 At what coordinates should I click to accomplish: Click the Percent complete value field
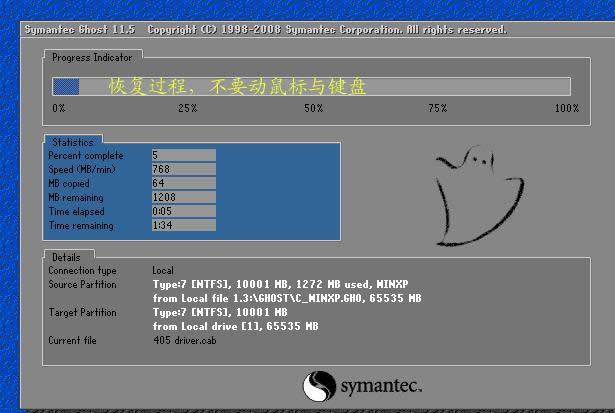[x=183, y=155]
